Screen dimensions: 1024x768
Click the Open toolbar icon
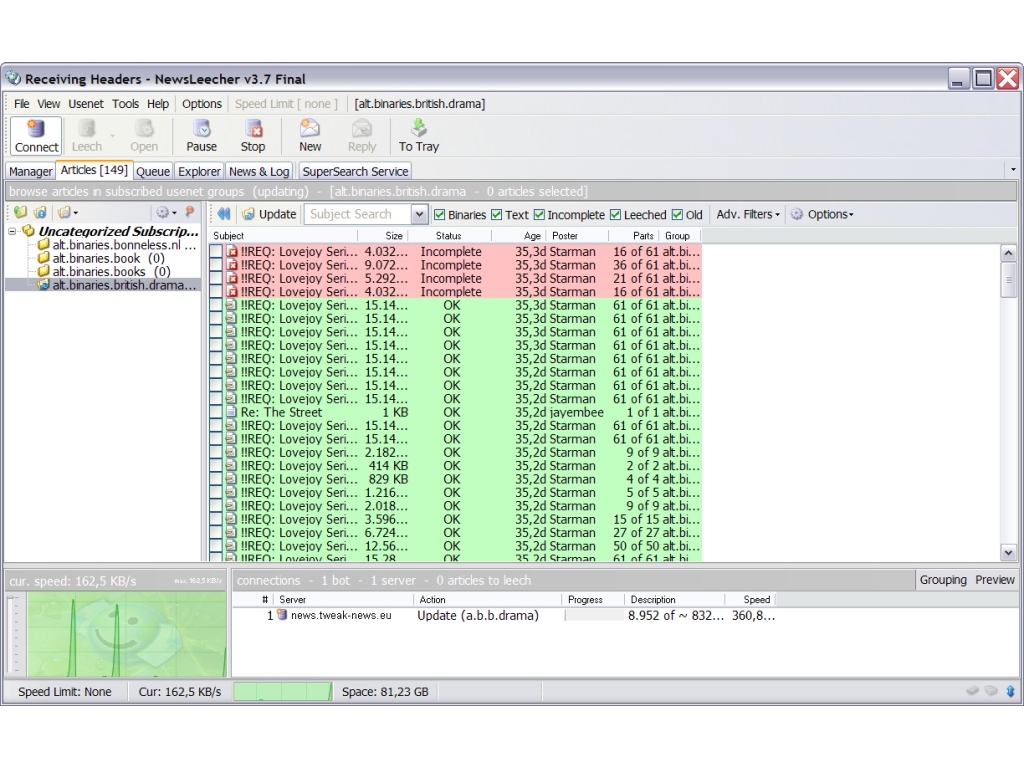tap(144, 129)
